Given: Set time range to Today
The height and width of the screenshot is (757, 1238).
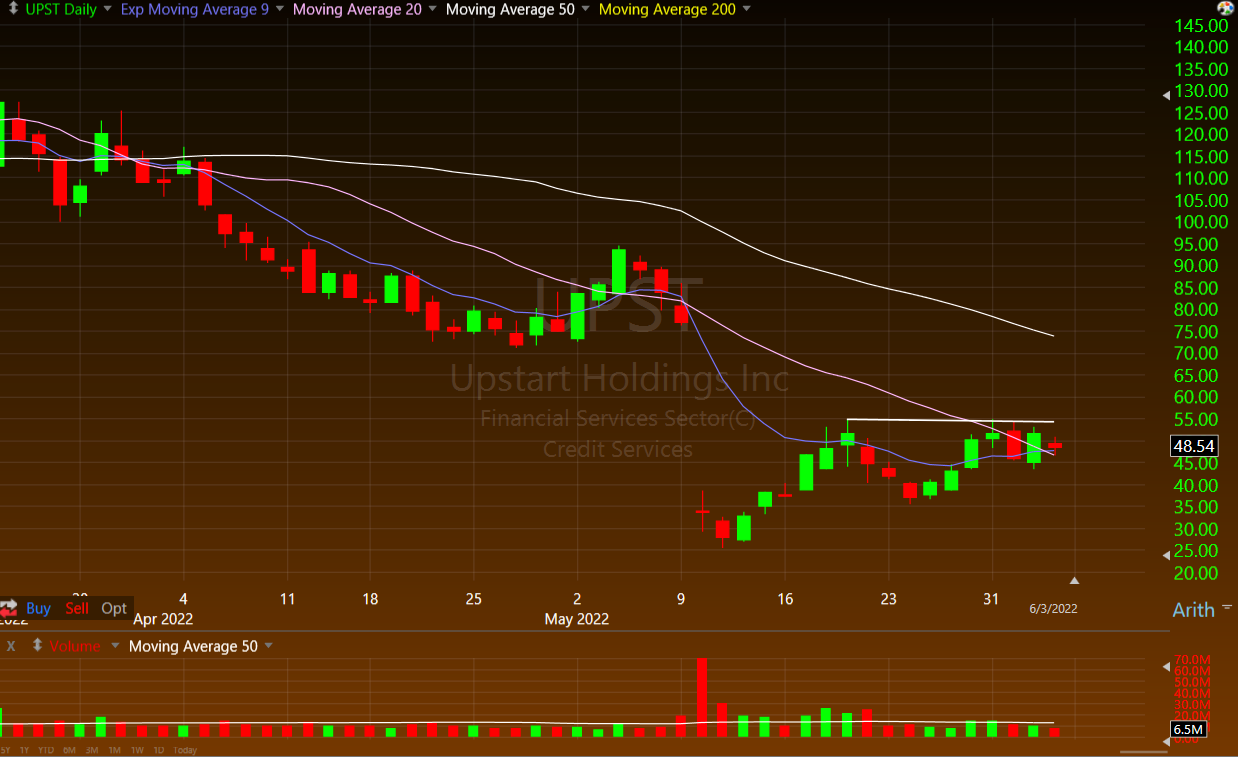Looking at the screenshot, I should click(x=185, y=750).
